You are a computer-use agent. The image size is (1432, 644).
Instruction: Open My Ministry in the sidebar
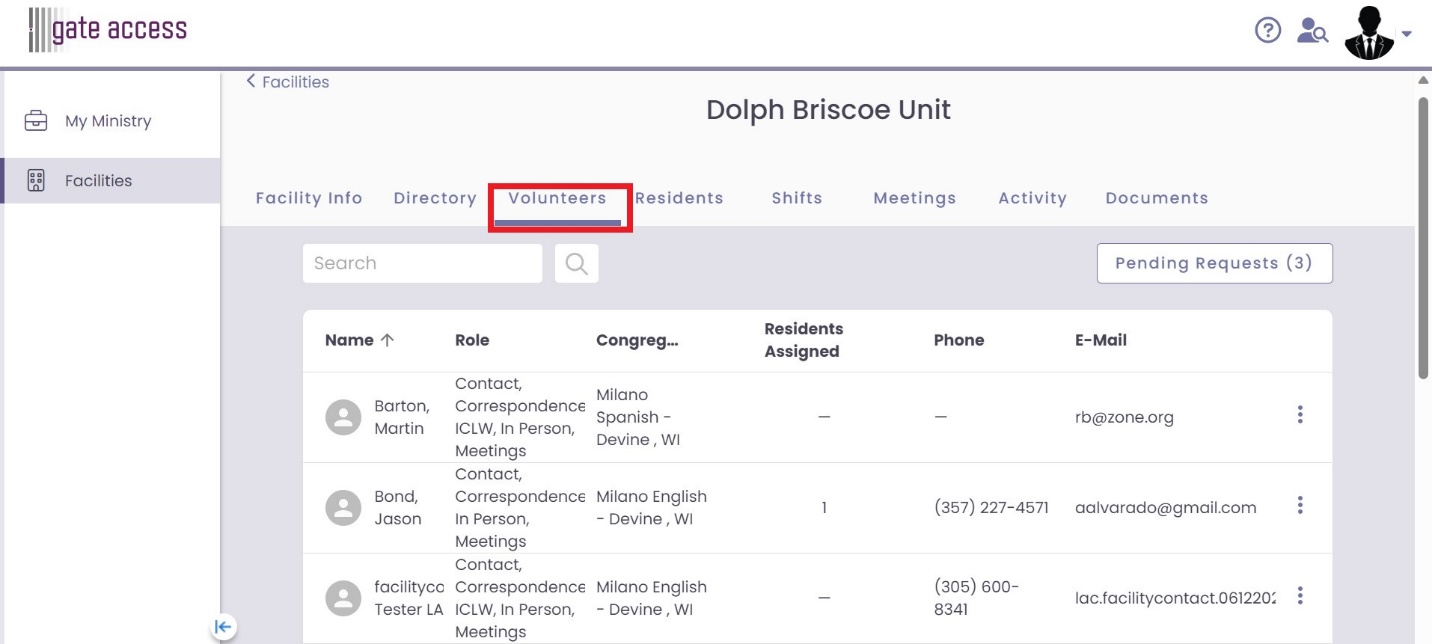108,121
